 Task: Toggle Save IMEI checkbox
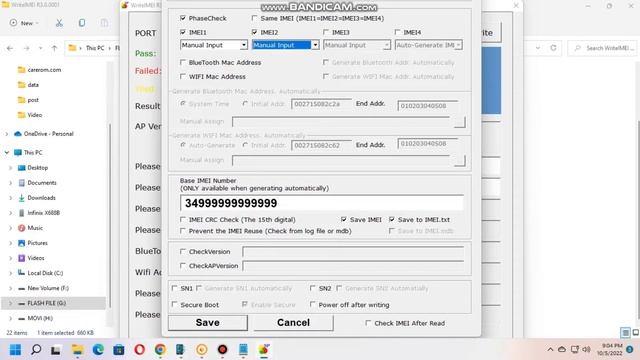[x=344, y=219]
